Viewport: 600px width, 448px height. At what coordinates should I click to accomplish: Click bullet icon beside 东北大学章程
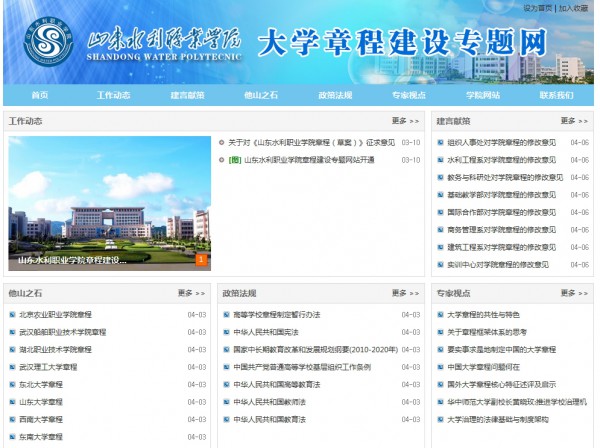11,384
